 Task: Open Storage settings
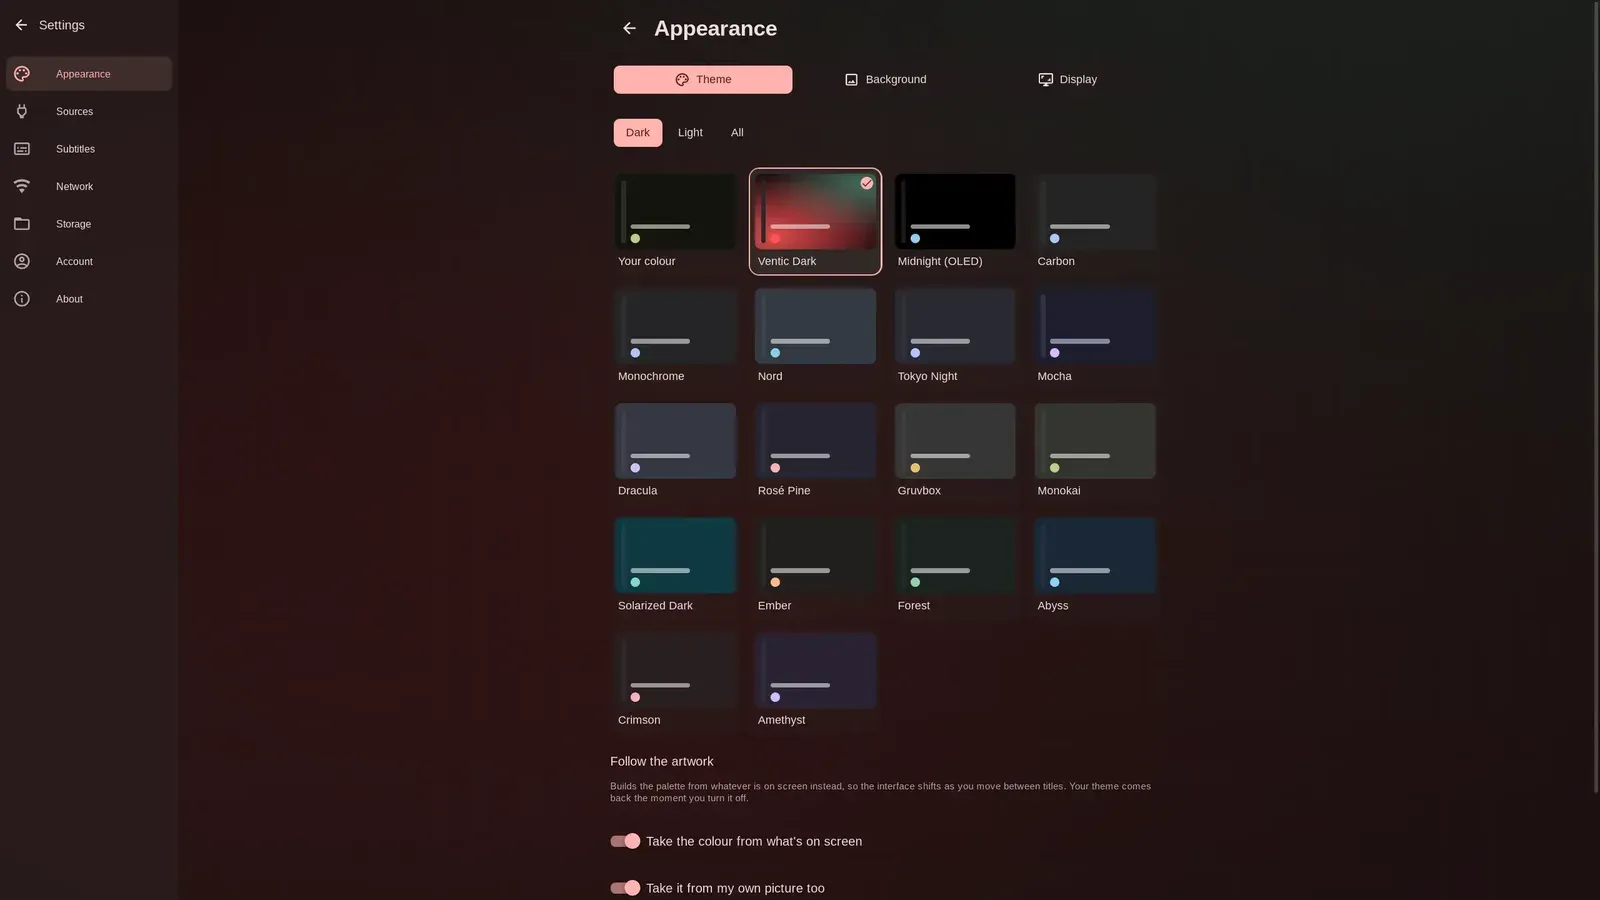point(89,224)
